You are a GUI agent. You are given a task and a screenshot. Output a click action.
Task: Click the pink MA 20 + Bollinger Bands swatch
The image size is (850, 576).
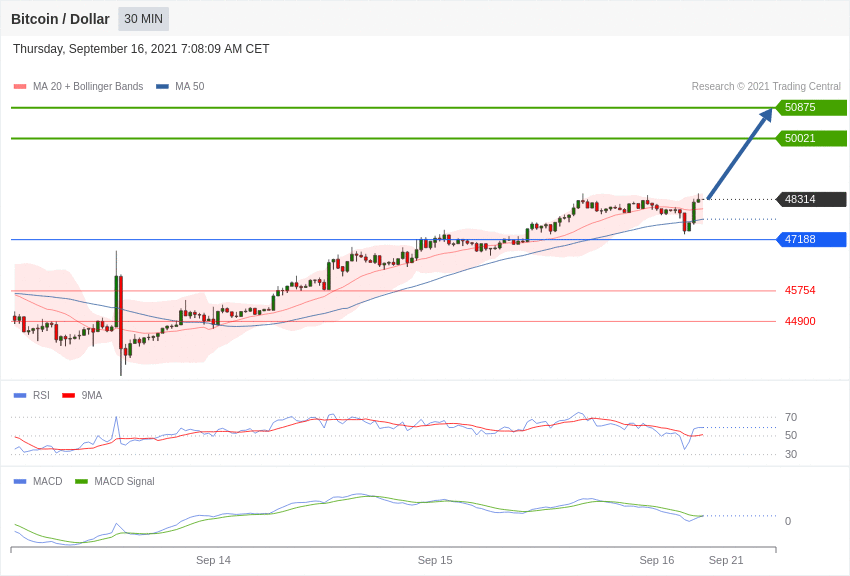tap(20, 87)
